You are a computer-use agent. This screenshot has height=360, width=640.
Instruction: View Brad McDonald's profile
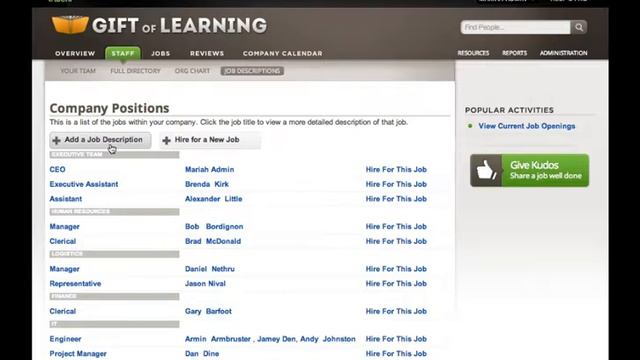pyautogui.click(x=213, y=241)
